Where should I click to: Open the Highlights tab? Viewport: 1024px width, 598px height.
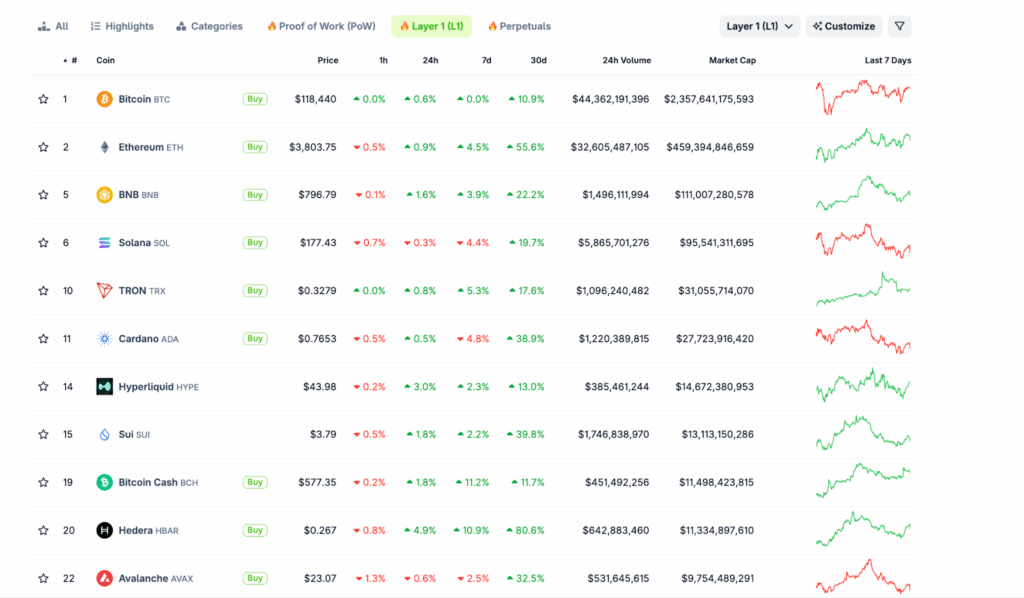coord(122,26)
